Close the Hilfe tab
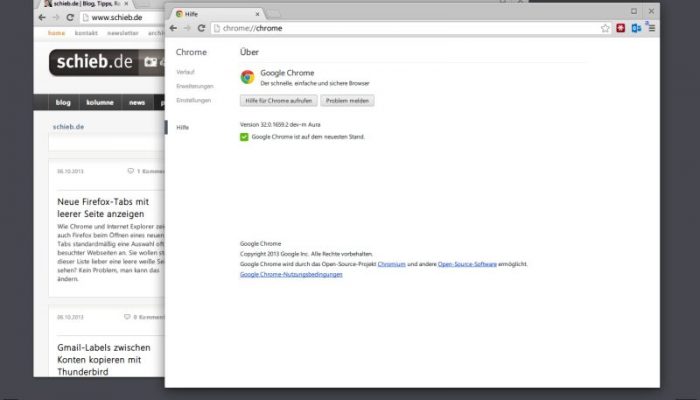The image size is (700, 400). click(x=257, y=14)
